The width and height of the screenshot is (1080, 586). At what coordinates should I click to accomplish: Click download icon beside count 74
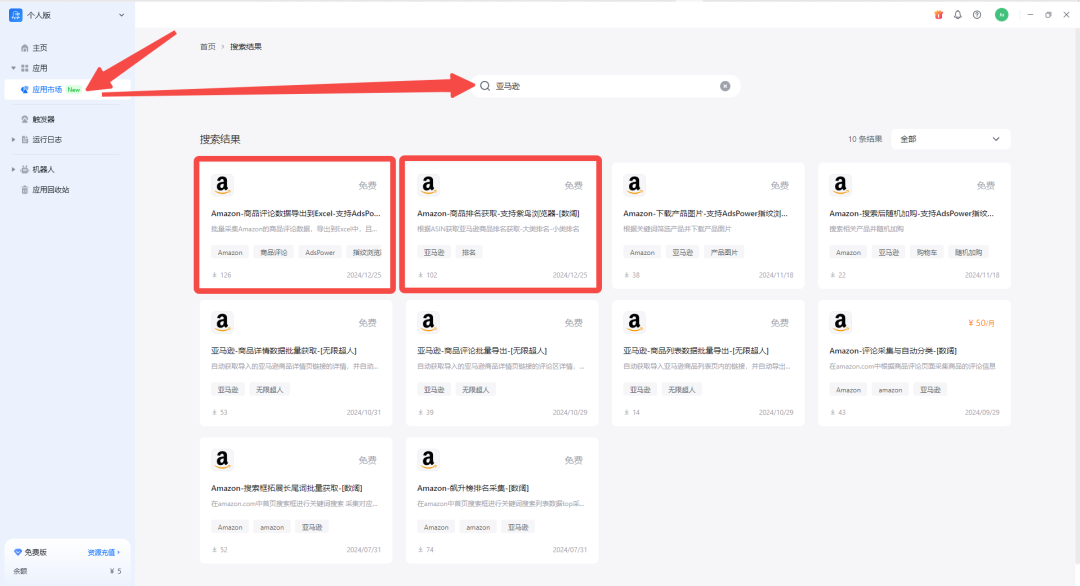tap(420, 550)
